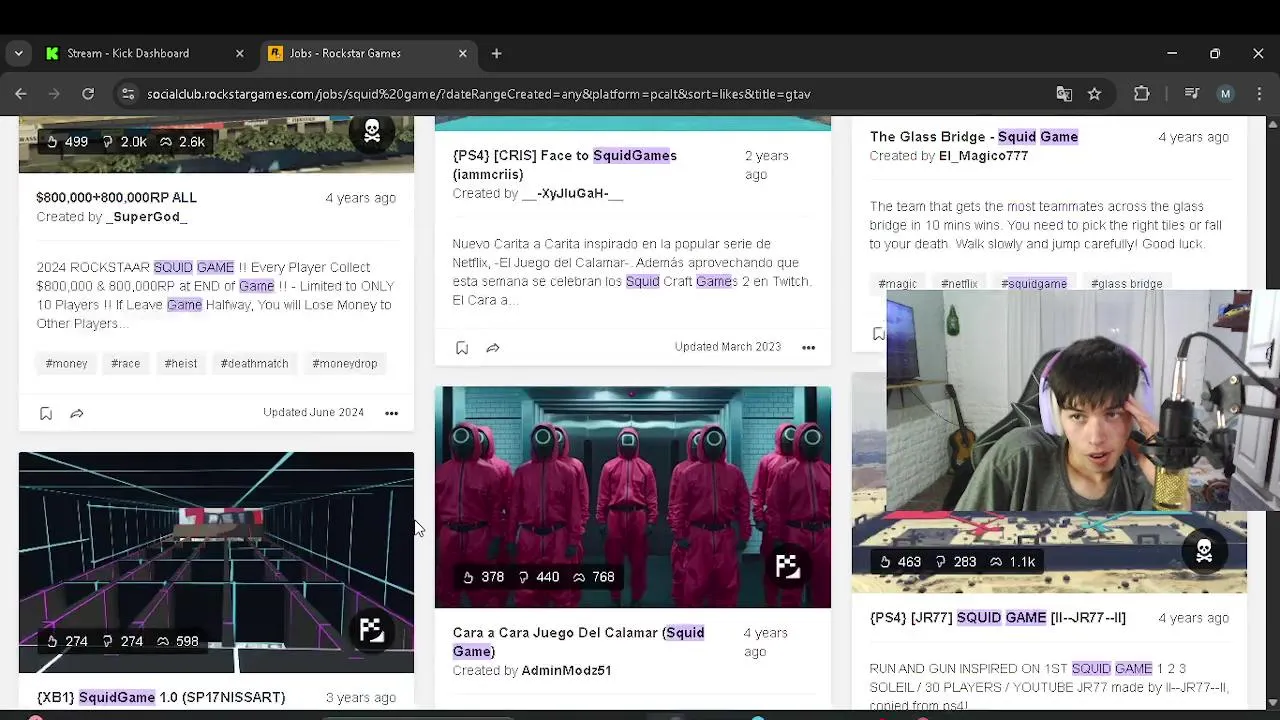The width and height of the screenshot is (1280, 720).
Task: Open the $800,000+800,000RP ALL job title
Action: 116,198
